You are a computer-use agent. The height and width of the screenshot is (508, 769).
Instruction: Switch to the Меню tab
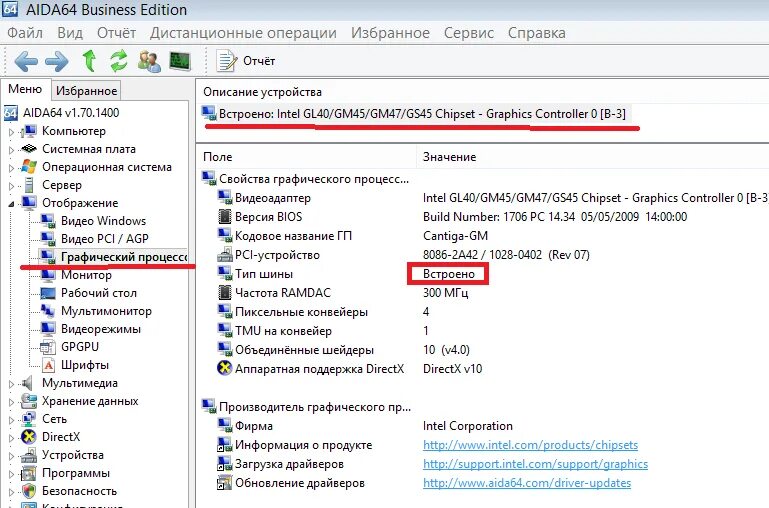pos(25,89)
